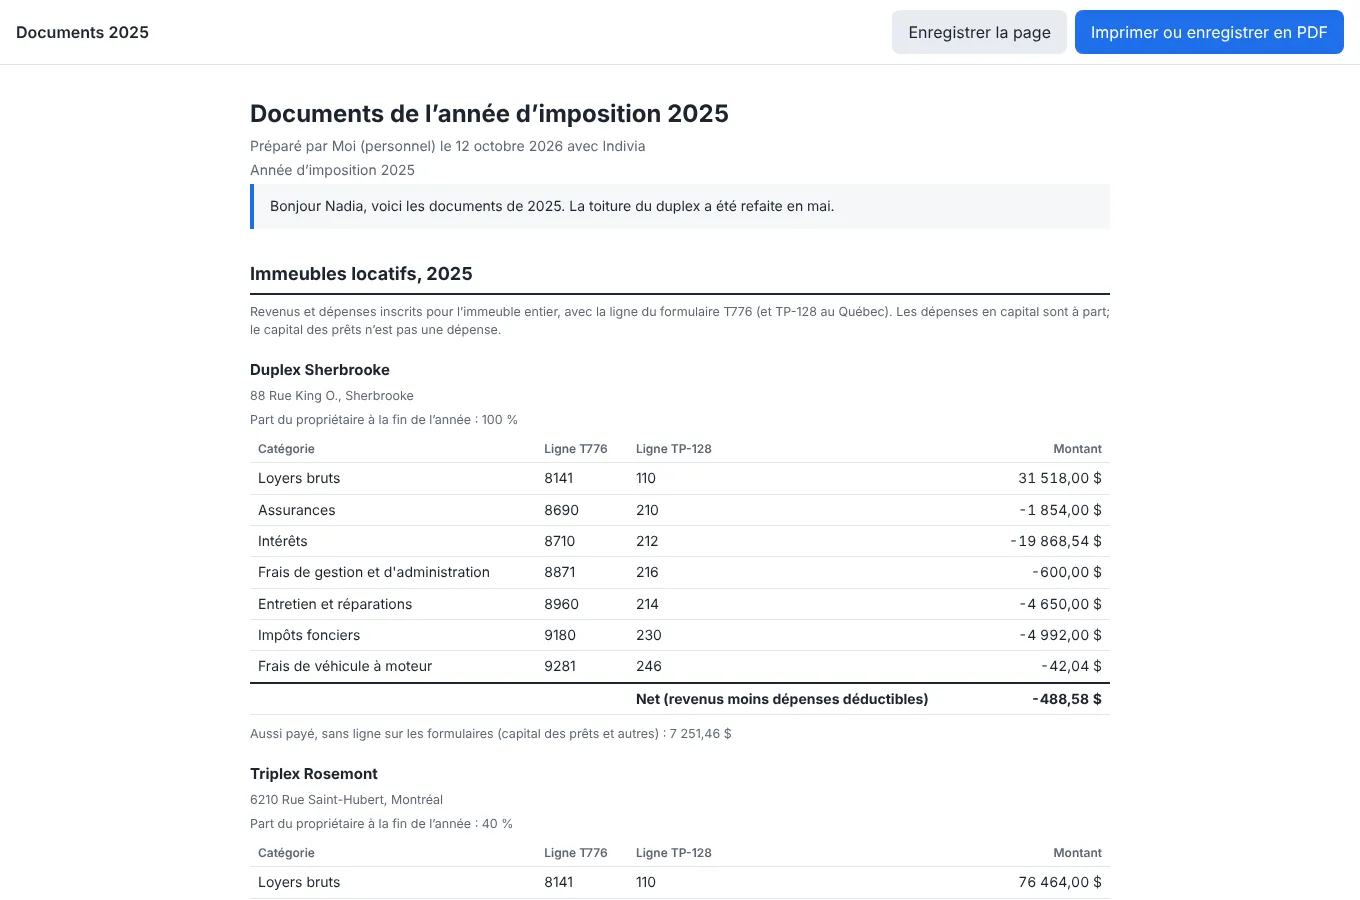Select the "Immeubles locatifs, 2025" section heading

click(x=361, y=274)
